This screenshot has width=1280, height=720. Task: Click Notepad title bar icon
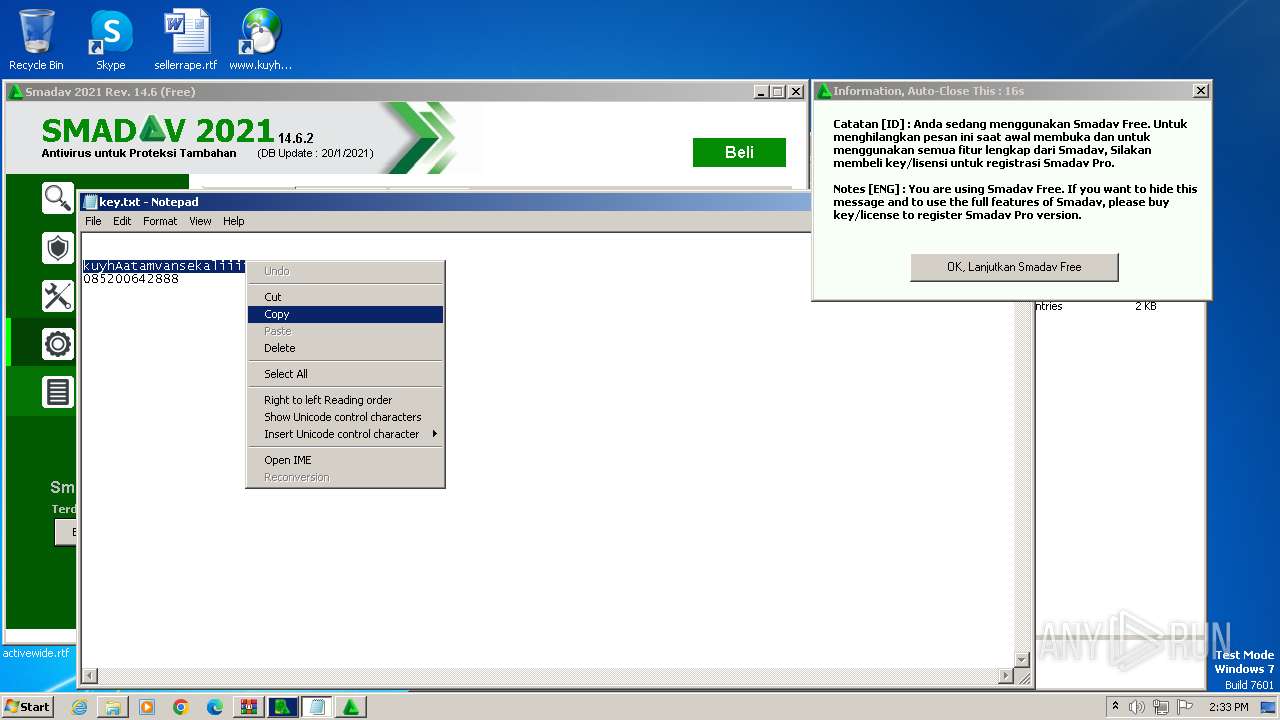point(90,202)
